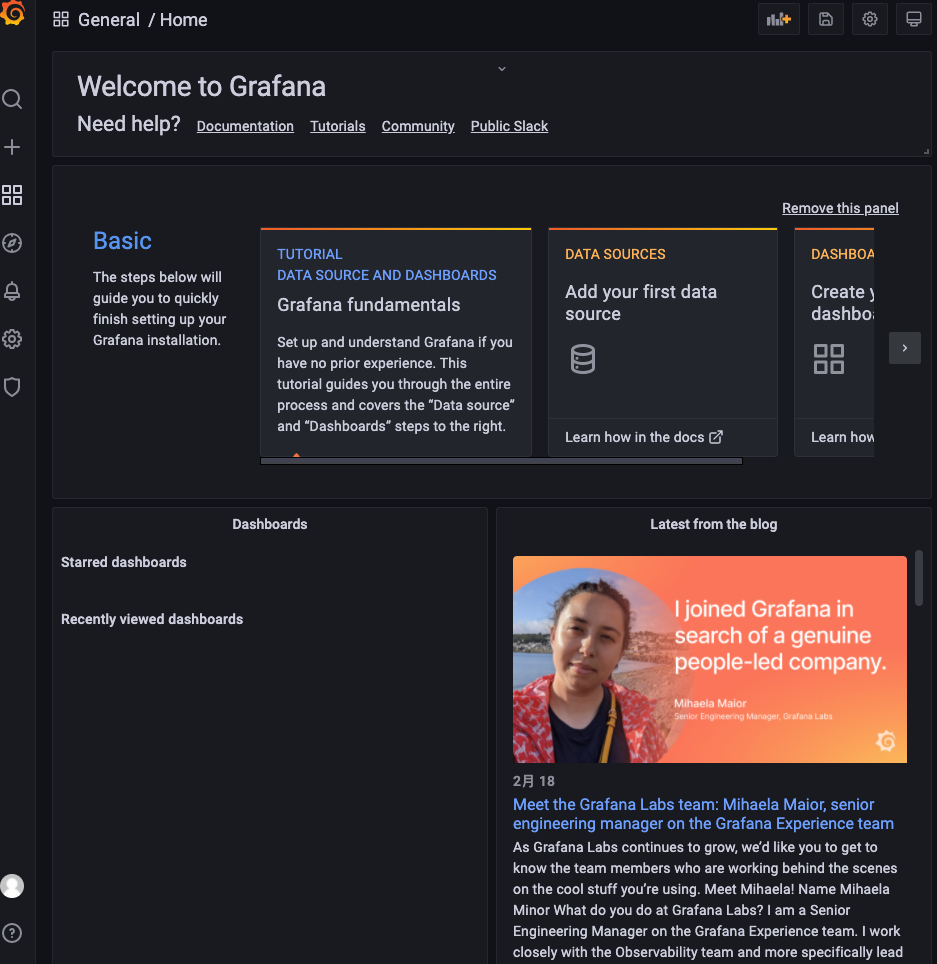Viewport: 937px width, 964px height.
Task: Click the Dashboards panel title
Action: click(x=269, y=524)
